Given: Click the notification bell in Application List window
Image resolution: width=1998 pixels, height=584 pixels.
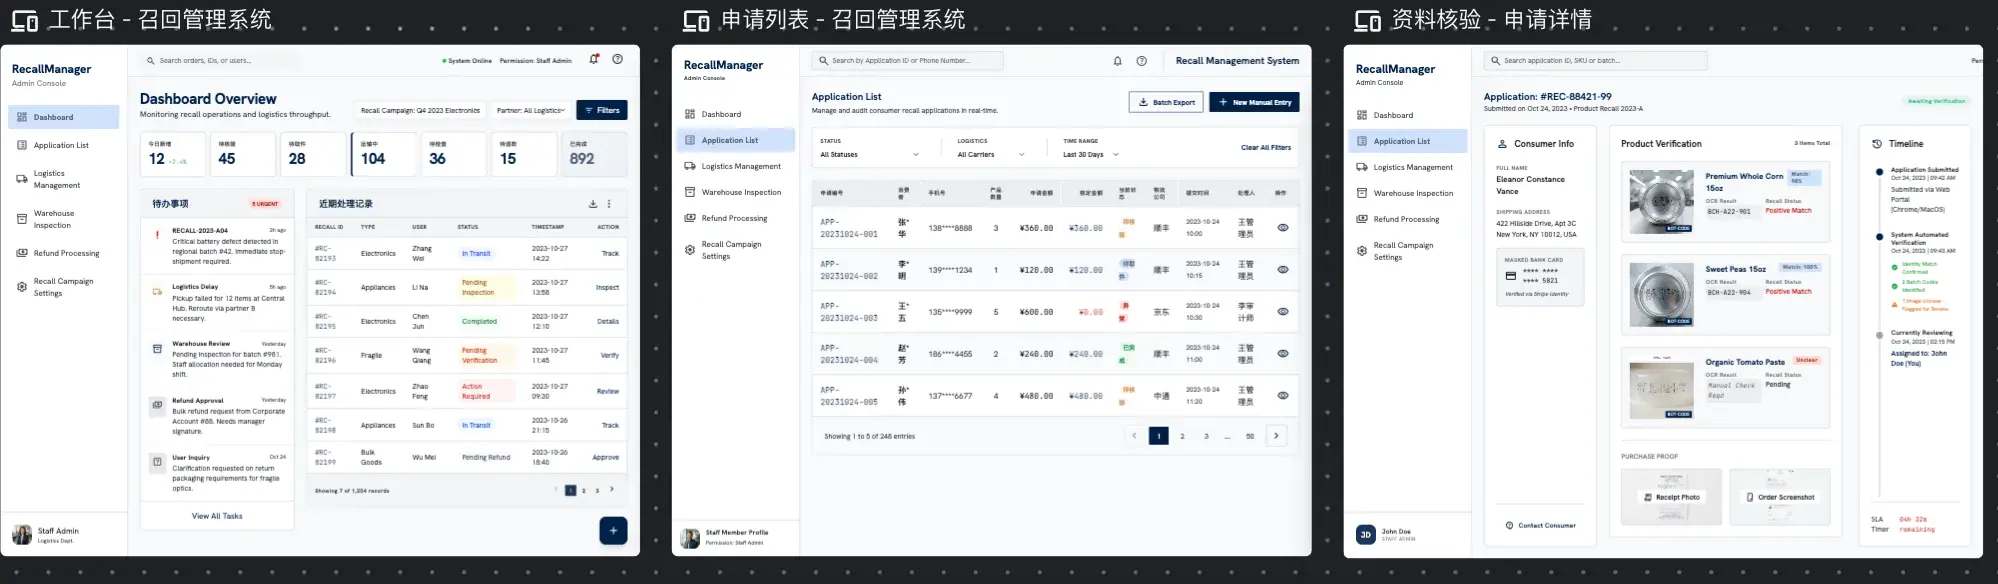Looking at the screenshot, I should pyautogui.click(x=1118, y=61).
